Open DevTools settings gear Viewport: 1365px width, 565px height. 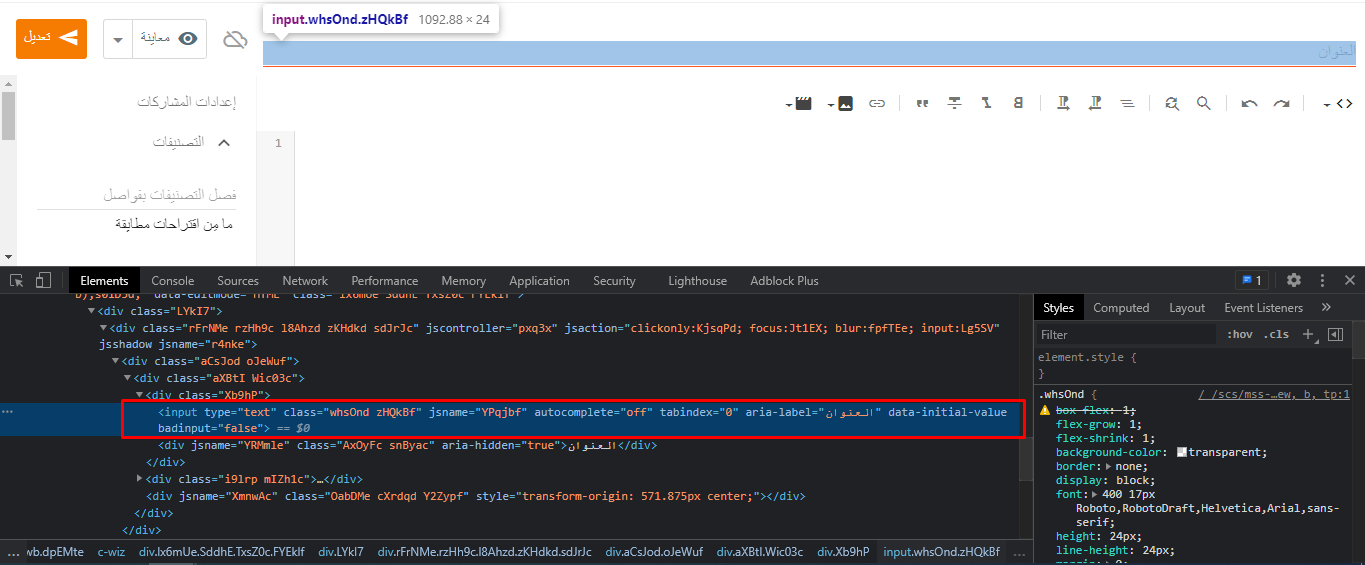1294,280
